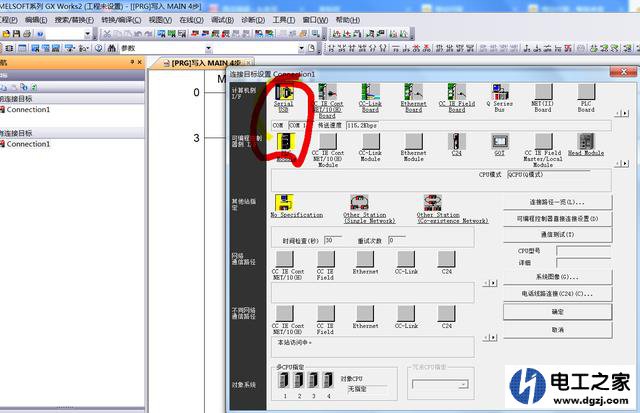
Task: Click the 通信测试(T) button
Action: pos(558,235)
